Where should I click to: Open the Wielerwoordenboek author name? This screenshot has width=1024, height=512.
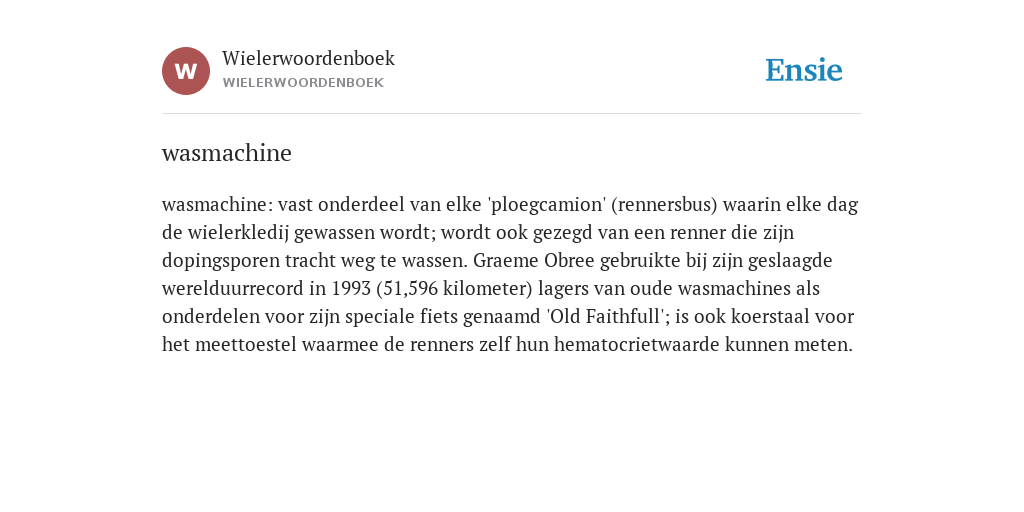(308, 58)
